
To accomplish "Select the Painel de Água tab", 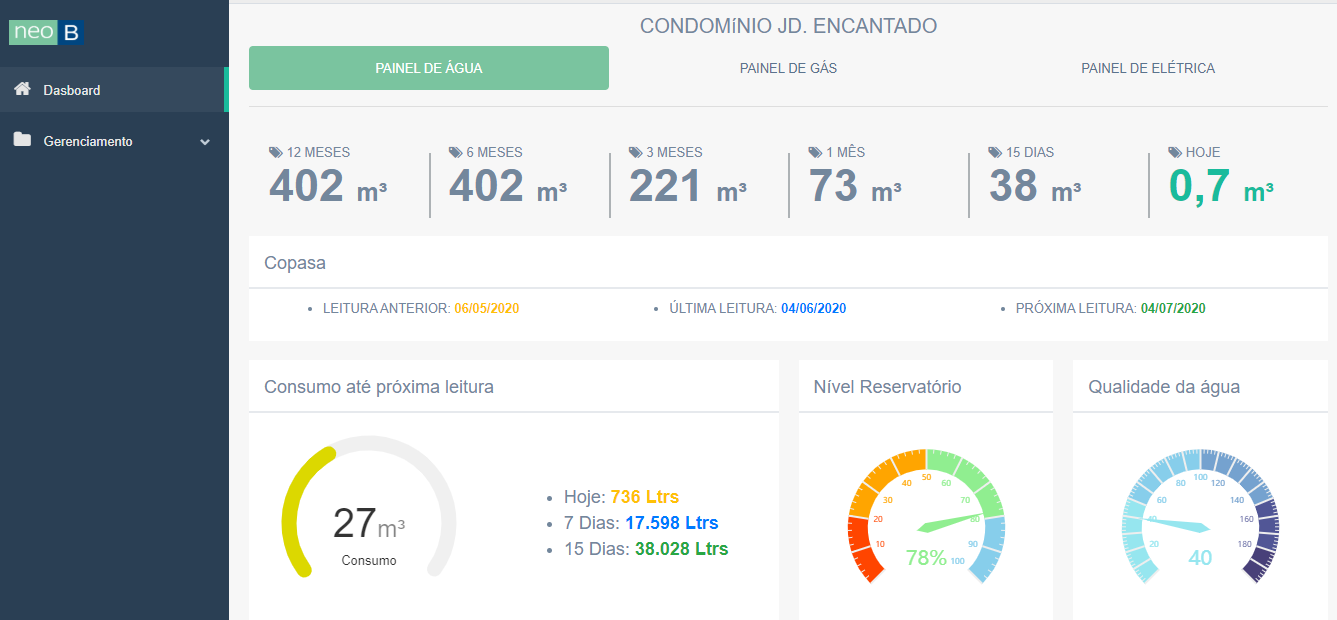I will [x=428, y=68].
